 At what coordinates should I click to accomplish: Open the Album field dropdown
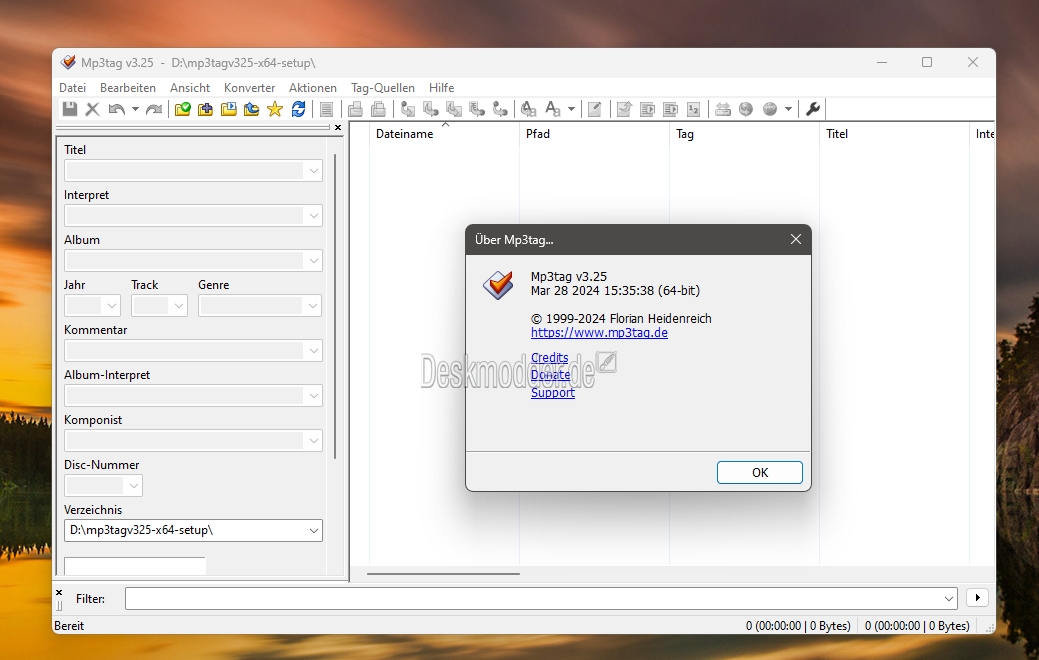tap(313, 261)
